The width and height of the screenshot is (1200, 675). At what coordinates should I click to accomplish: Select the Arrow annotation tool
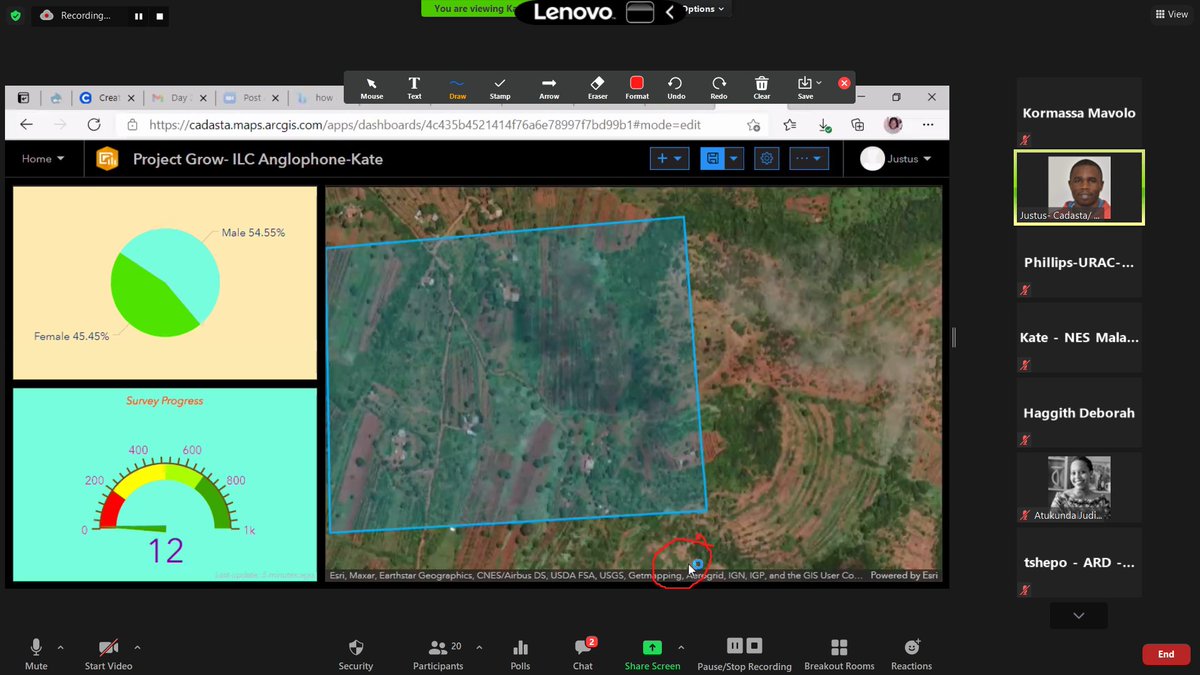click(548, 87)
